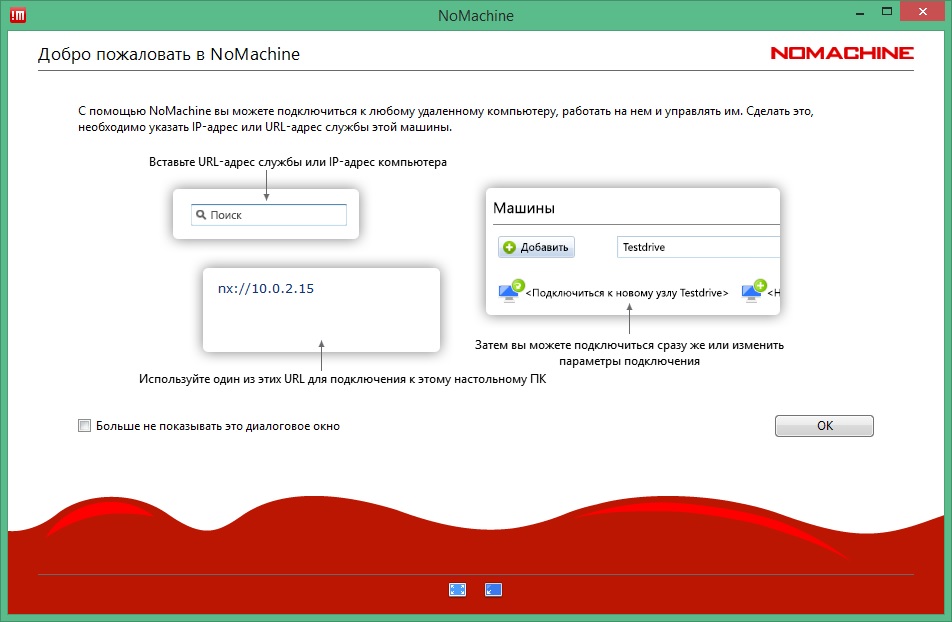Click the magnifier icon in the Поиск field
Screen dimensions: 952x622
(x=200, y=215)
